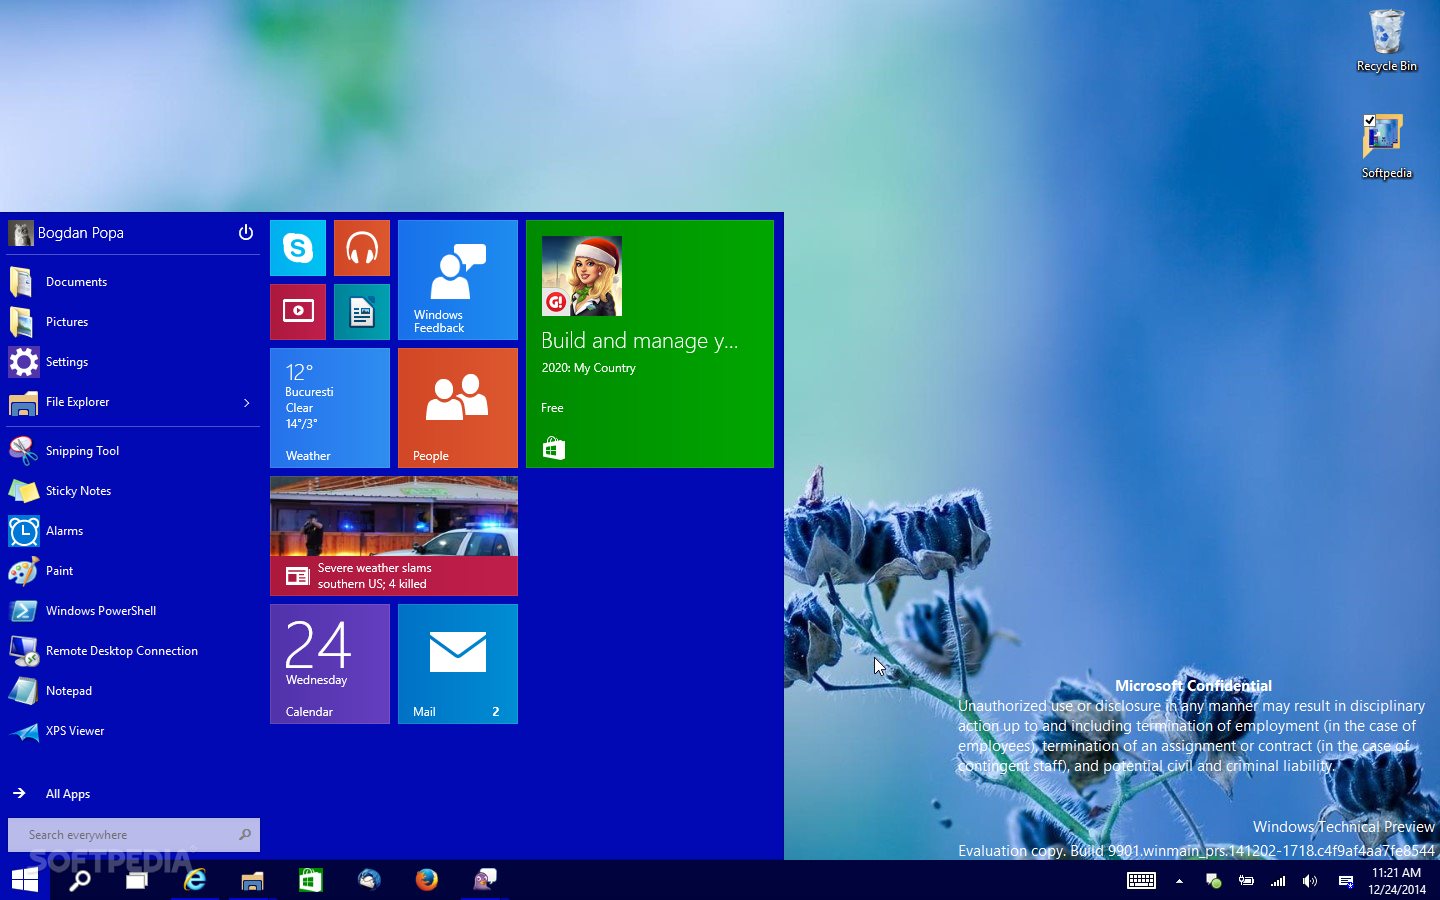
Task: Launch Snipping Tool
Action: (x=133, y=451)
